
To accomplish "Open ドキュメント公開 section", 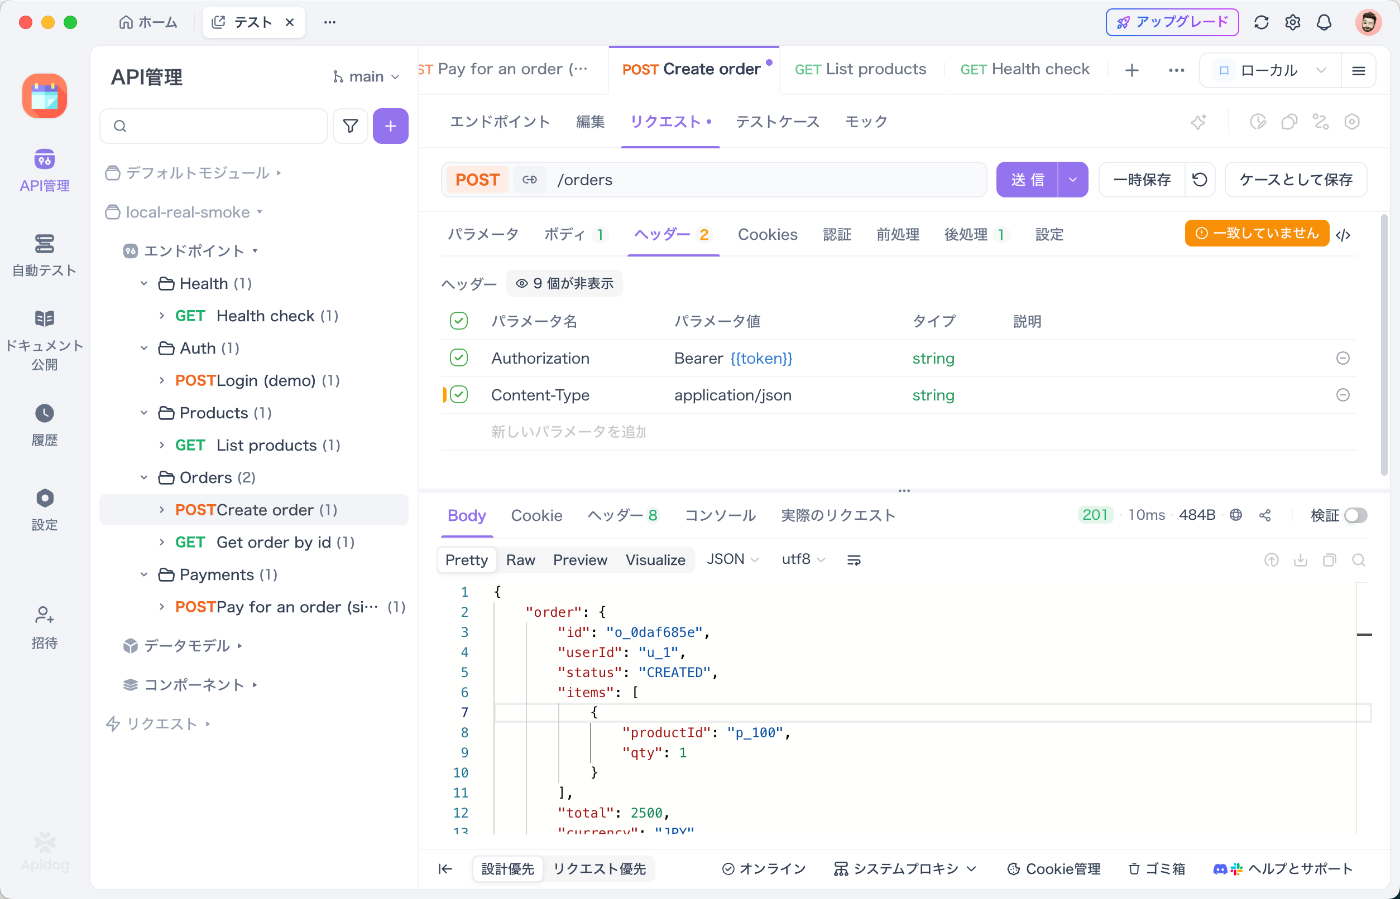I will tap(44, 340).
